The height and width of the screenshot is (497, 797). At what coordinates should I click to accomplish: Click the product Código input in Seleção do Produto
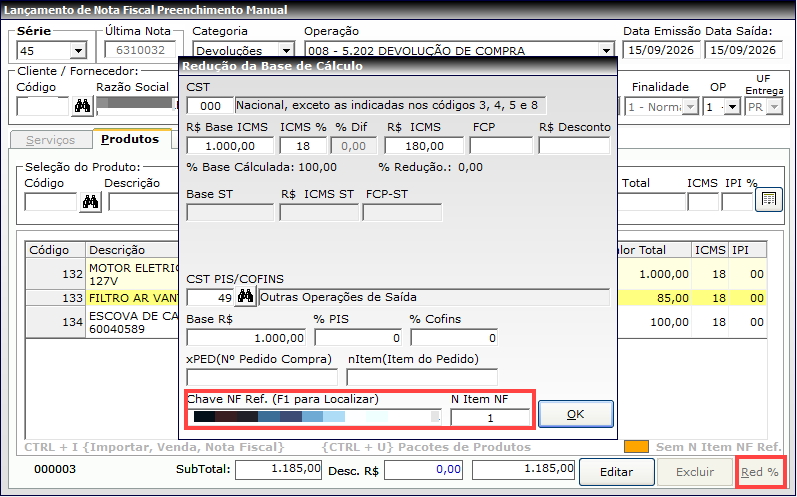click(x=51, y=202)
